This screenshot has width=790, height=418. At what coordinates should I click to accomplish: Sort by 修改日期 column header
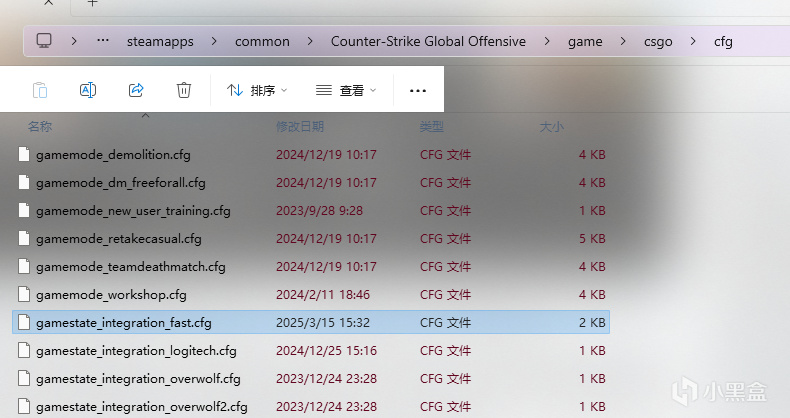[300, 126]
